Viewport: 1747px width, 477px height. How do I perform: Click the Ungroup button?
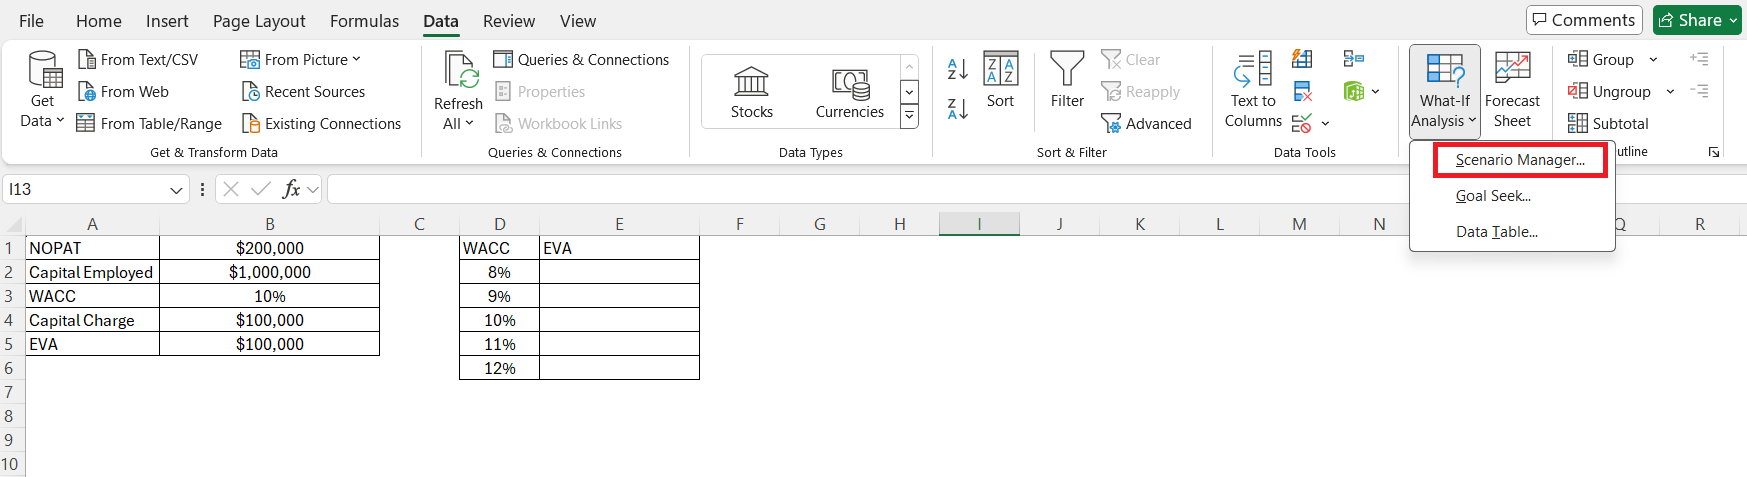(1610, 92)
